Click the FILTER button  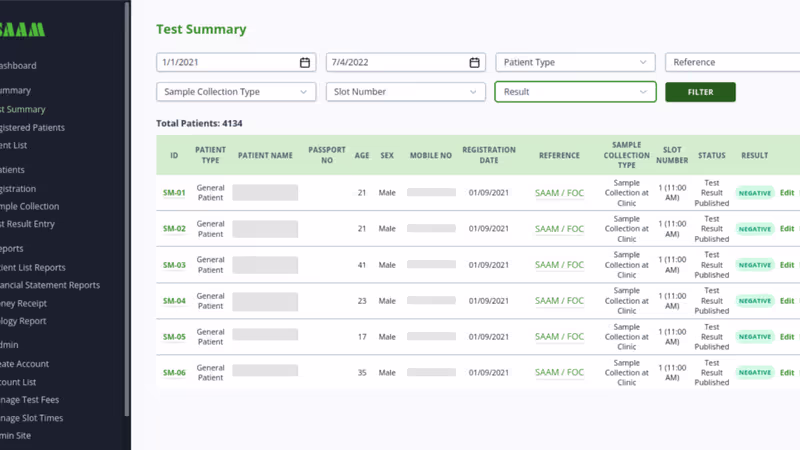(x=700, y=92)
